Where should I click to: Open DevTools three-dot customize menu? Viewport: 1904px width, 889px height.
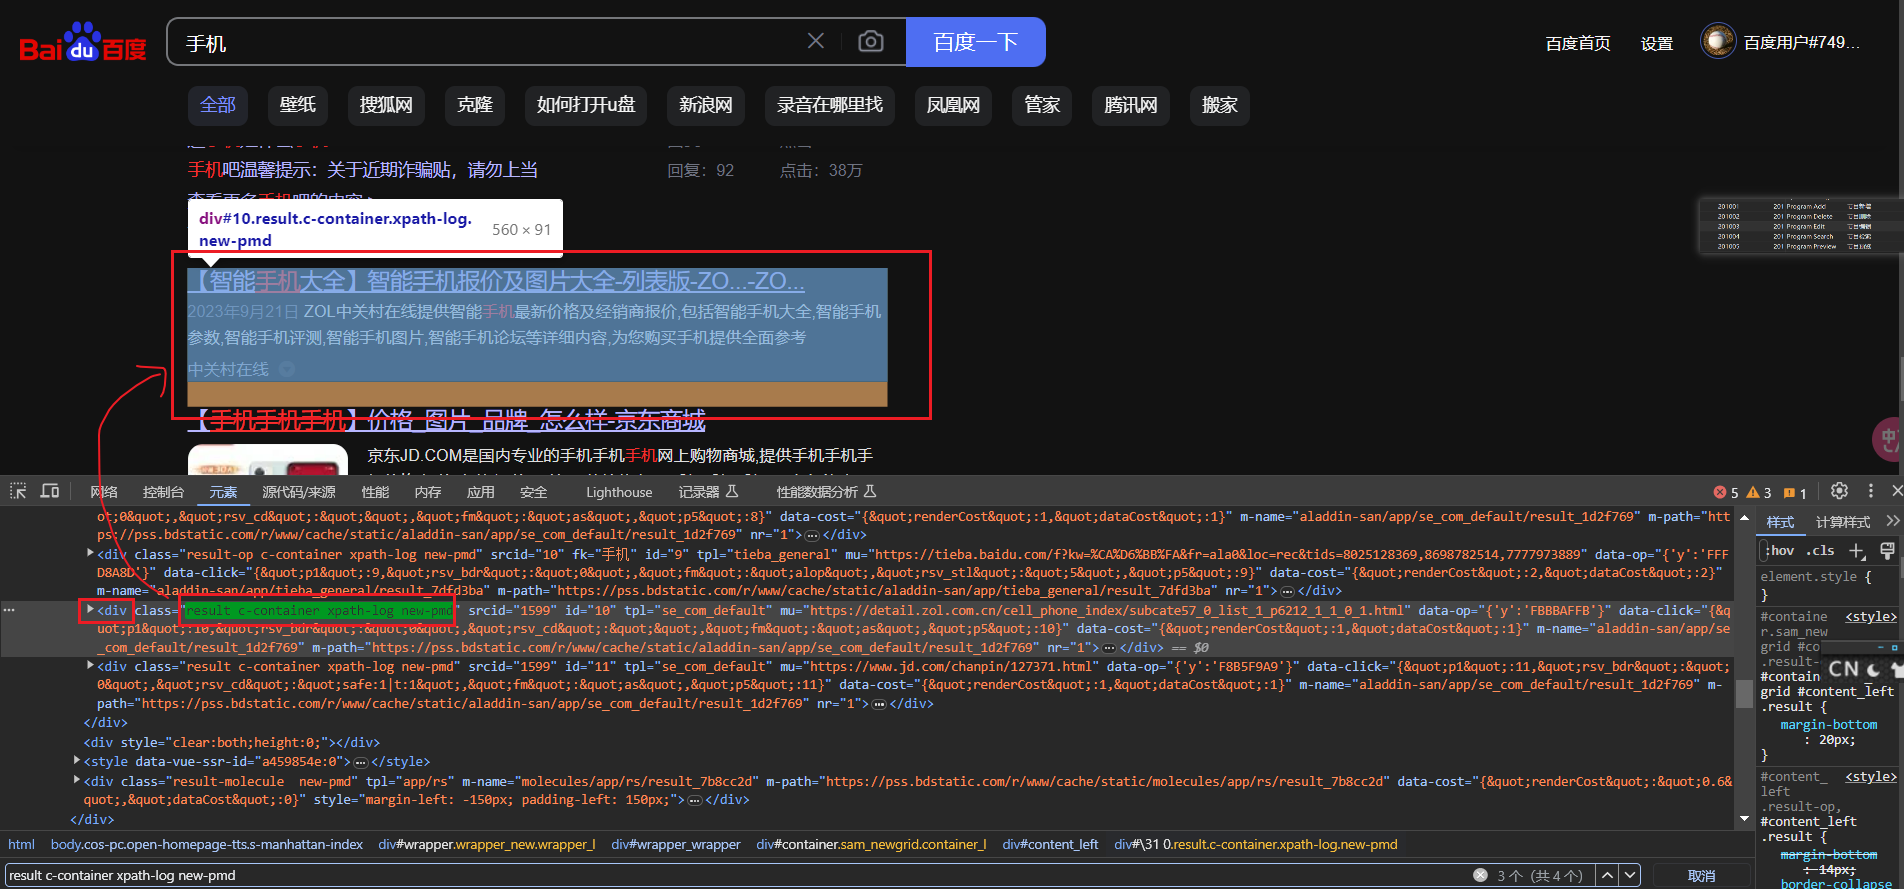coord(1870,491)
